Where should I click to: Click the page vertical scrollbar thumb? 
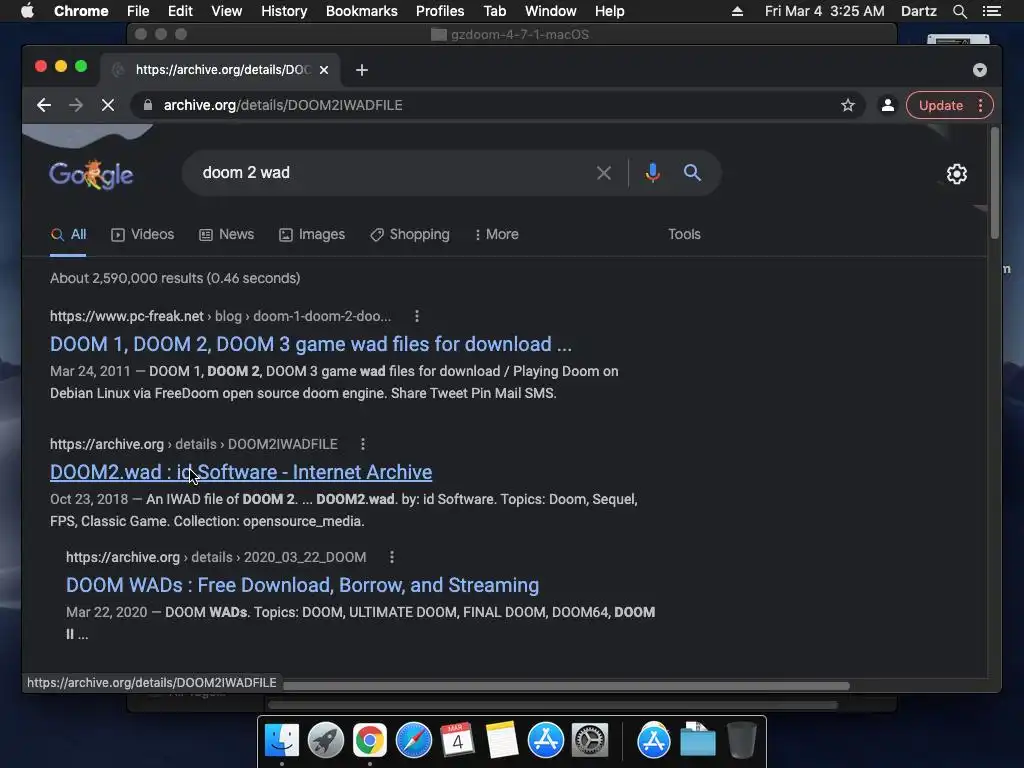(x=995, y=184)
